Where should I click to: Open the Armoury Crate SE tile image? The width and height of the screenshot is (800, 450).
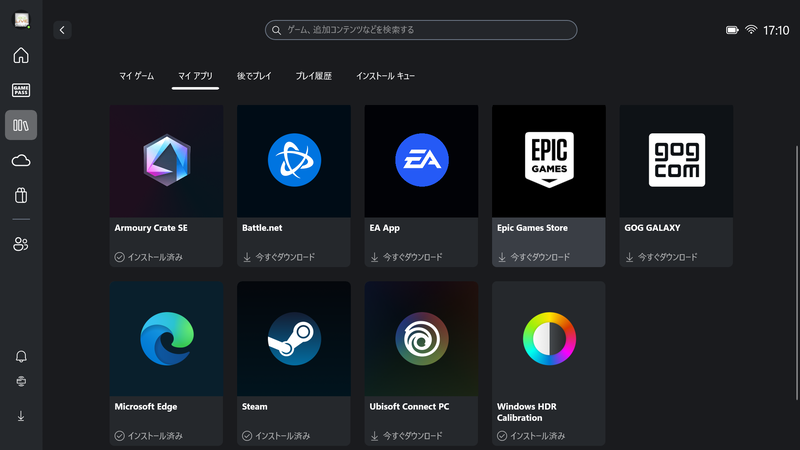pyautogui.click(x=166, y=161)
